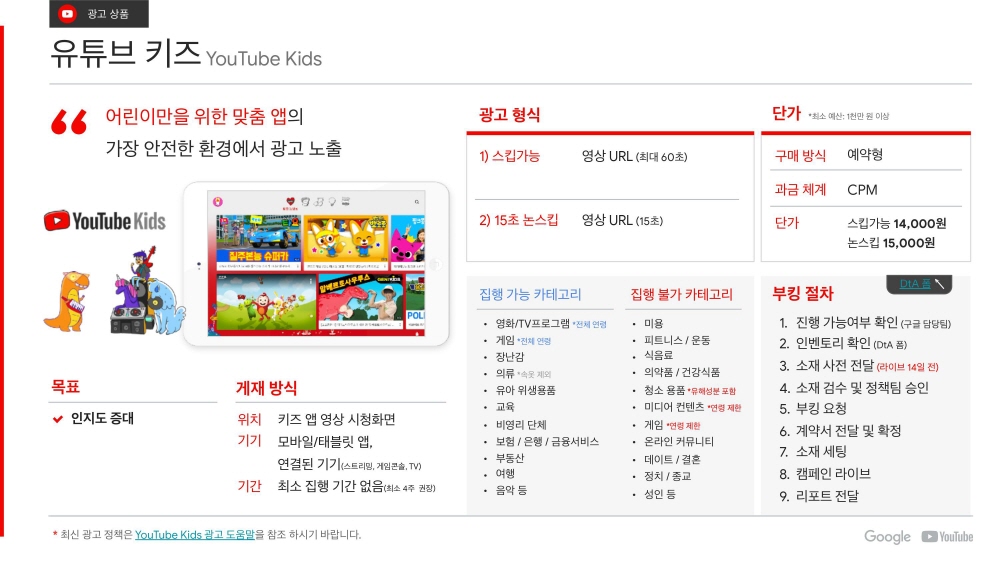Image resolution: width=1000 pixels, height=562 pixels.
Task: Click the search icon in the tablet app
Action: (417, 202)
